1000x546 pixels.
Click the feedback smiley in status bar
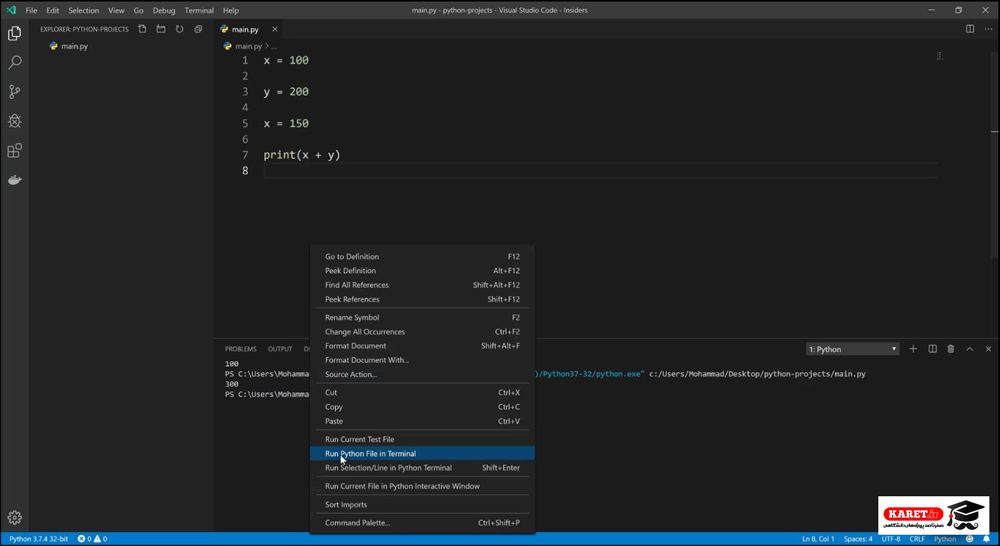click(970, 539)
